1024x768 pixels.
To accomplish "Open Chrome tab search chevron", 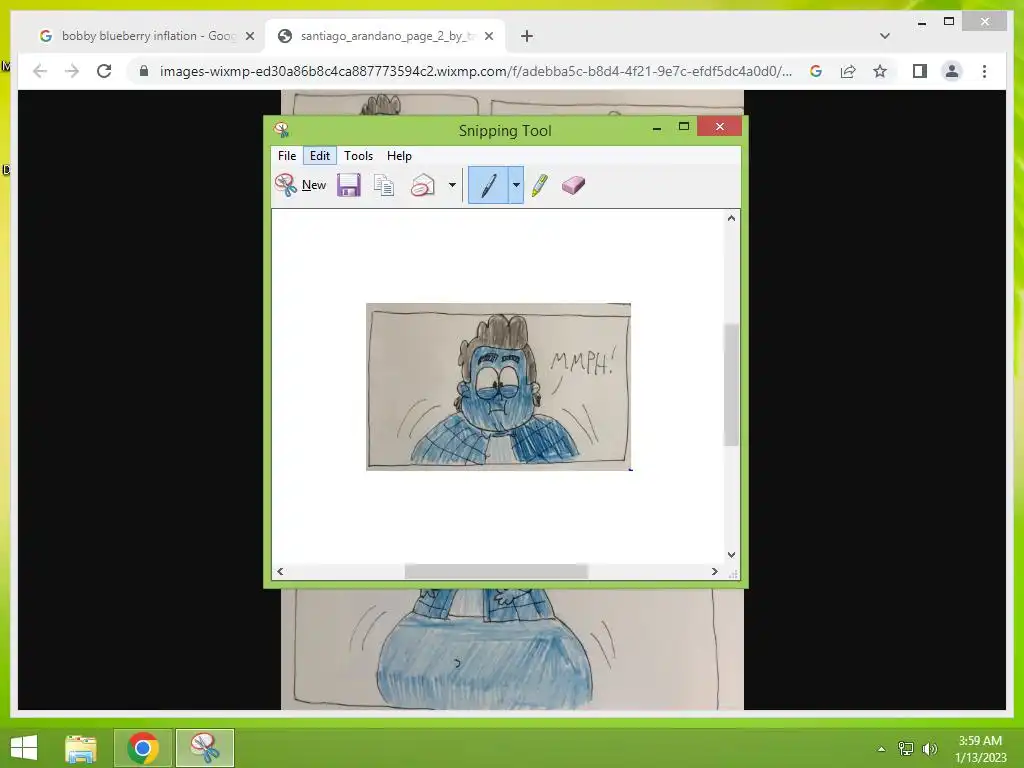I will click(x=884, y=36).
